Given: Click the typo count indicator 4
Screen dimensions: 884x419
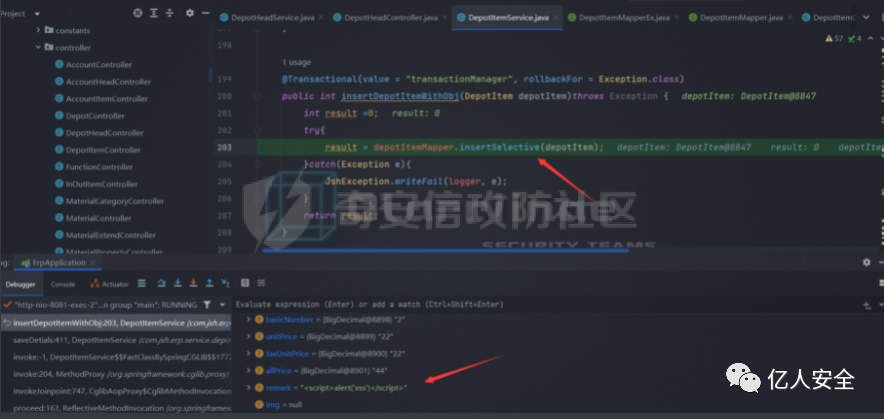Looking at the screenshot, I should tap(855, 38).
